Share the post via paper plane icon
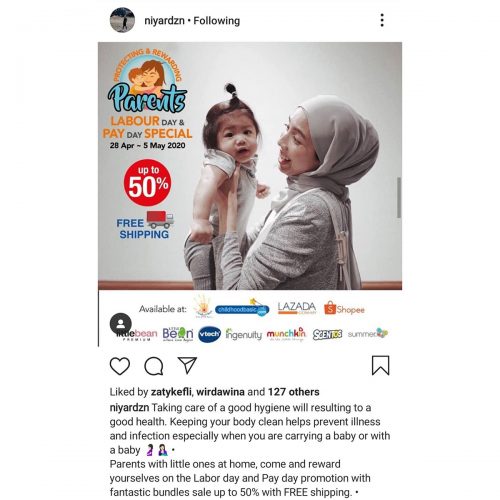This screenshot has height=500, width=500. pos(187,365)
